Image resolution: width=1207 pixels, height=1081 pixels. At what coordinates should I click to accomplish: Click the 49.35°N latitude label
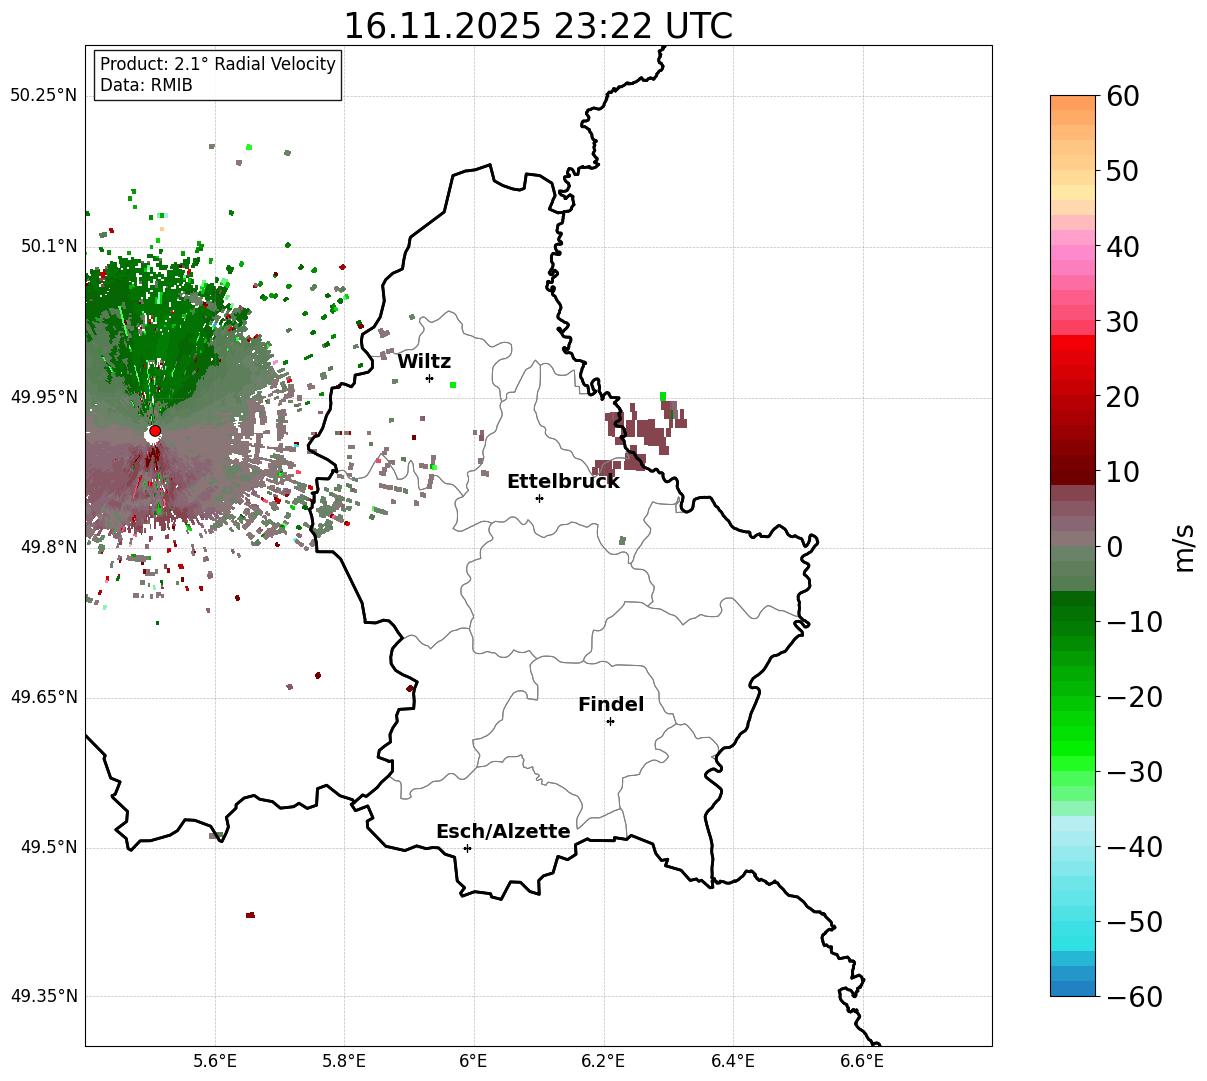[43, 996]
